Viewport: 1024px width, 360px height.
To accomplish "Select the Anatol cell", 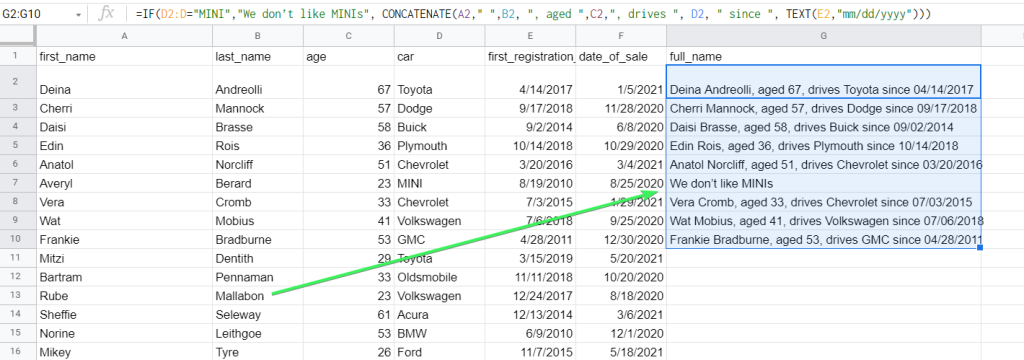I will pos(125,164).
